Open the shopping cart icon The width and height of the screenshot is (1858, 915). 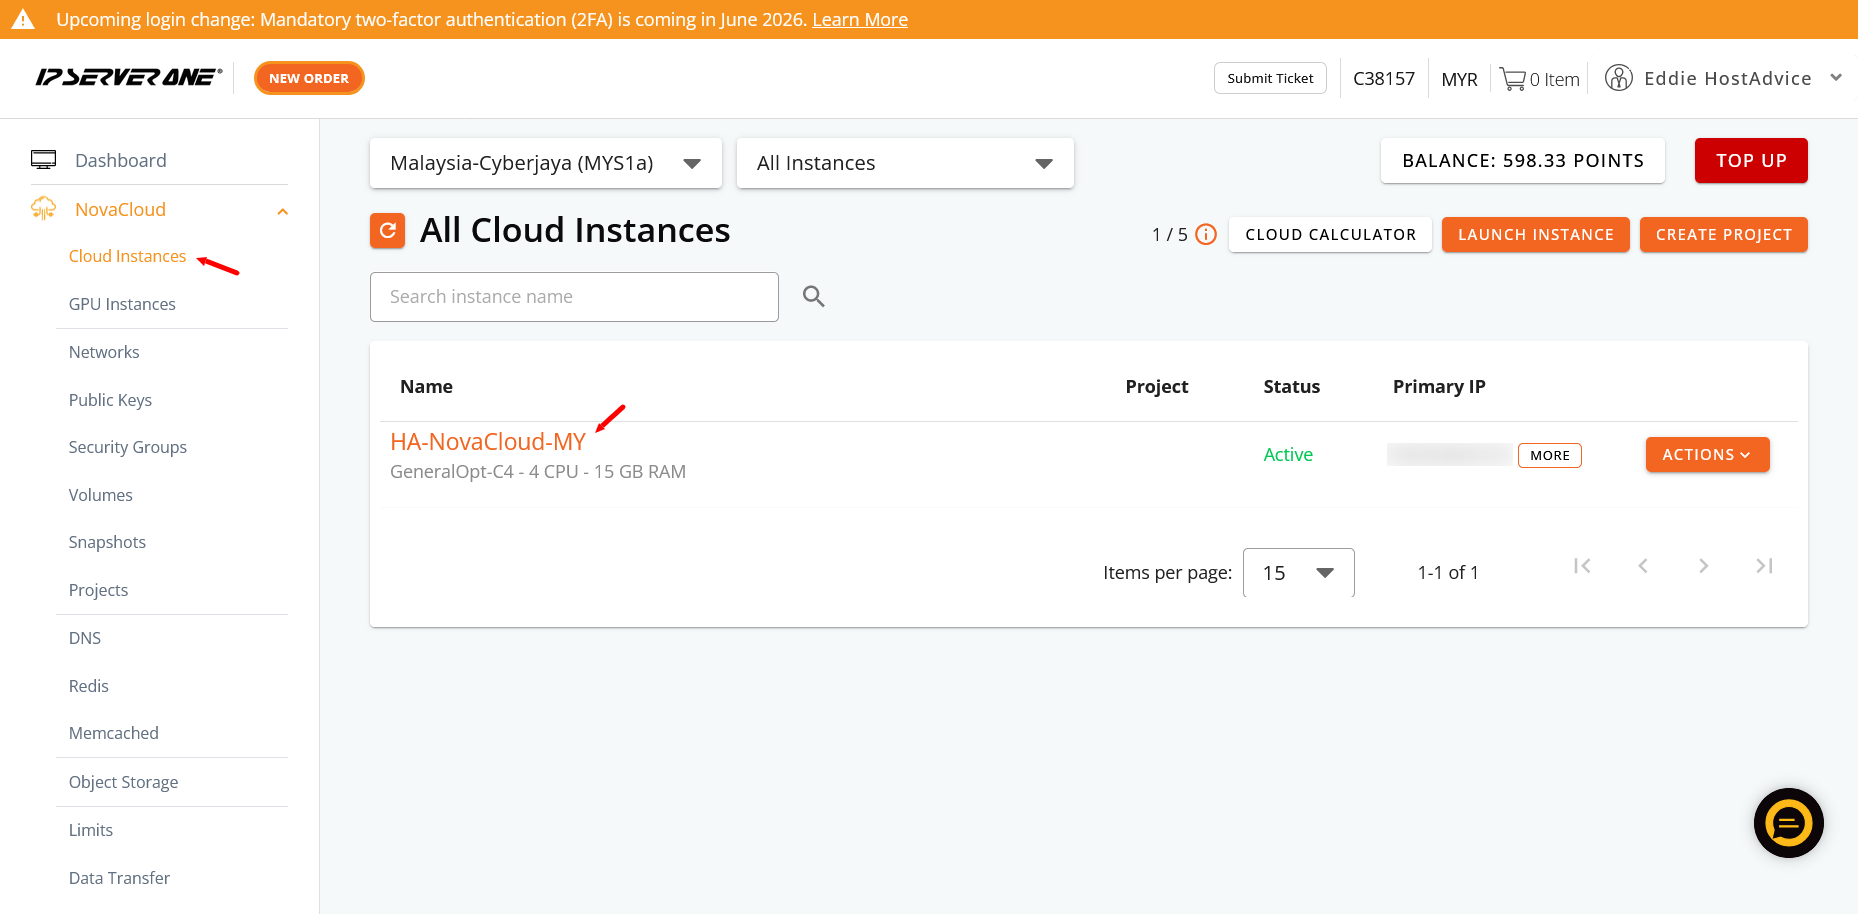tap(1512, 79)
